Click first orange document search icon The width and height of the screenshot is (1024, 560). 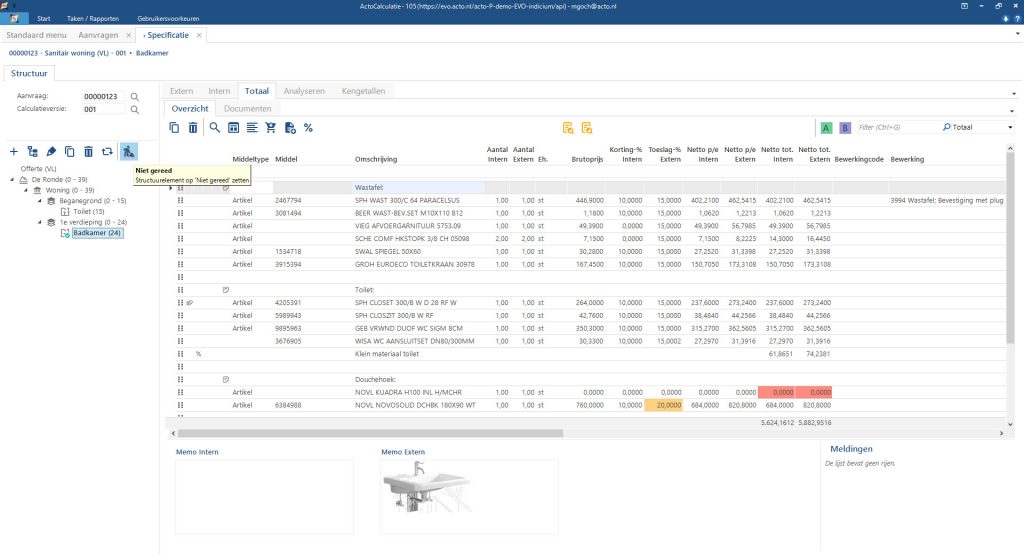click(x=568, y=128)
